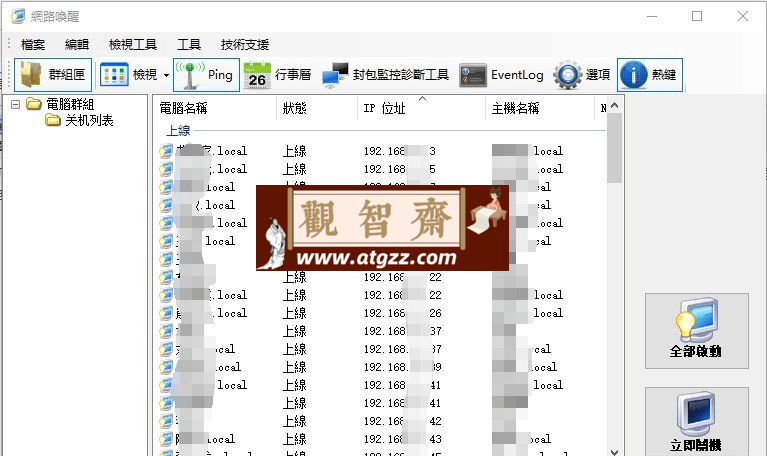Open the 檔案 menu
This screenshot has width=767, height=456.
(33, 45)
